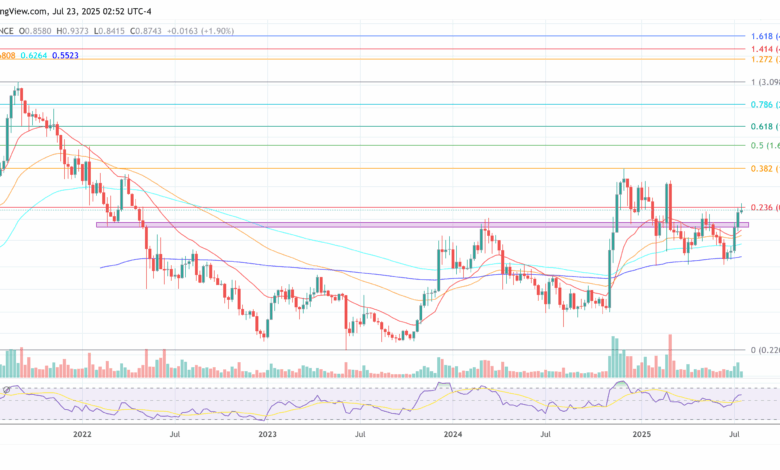Click the 1.618 Fibonacci extension label

(764, 36)
